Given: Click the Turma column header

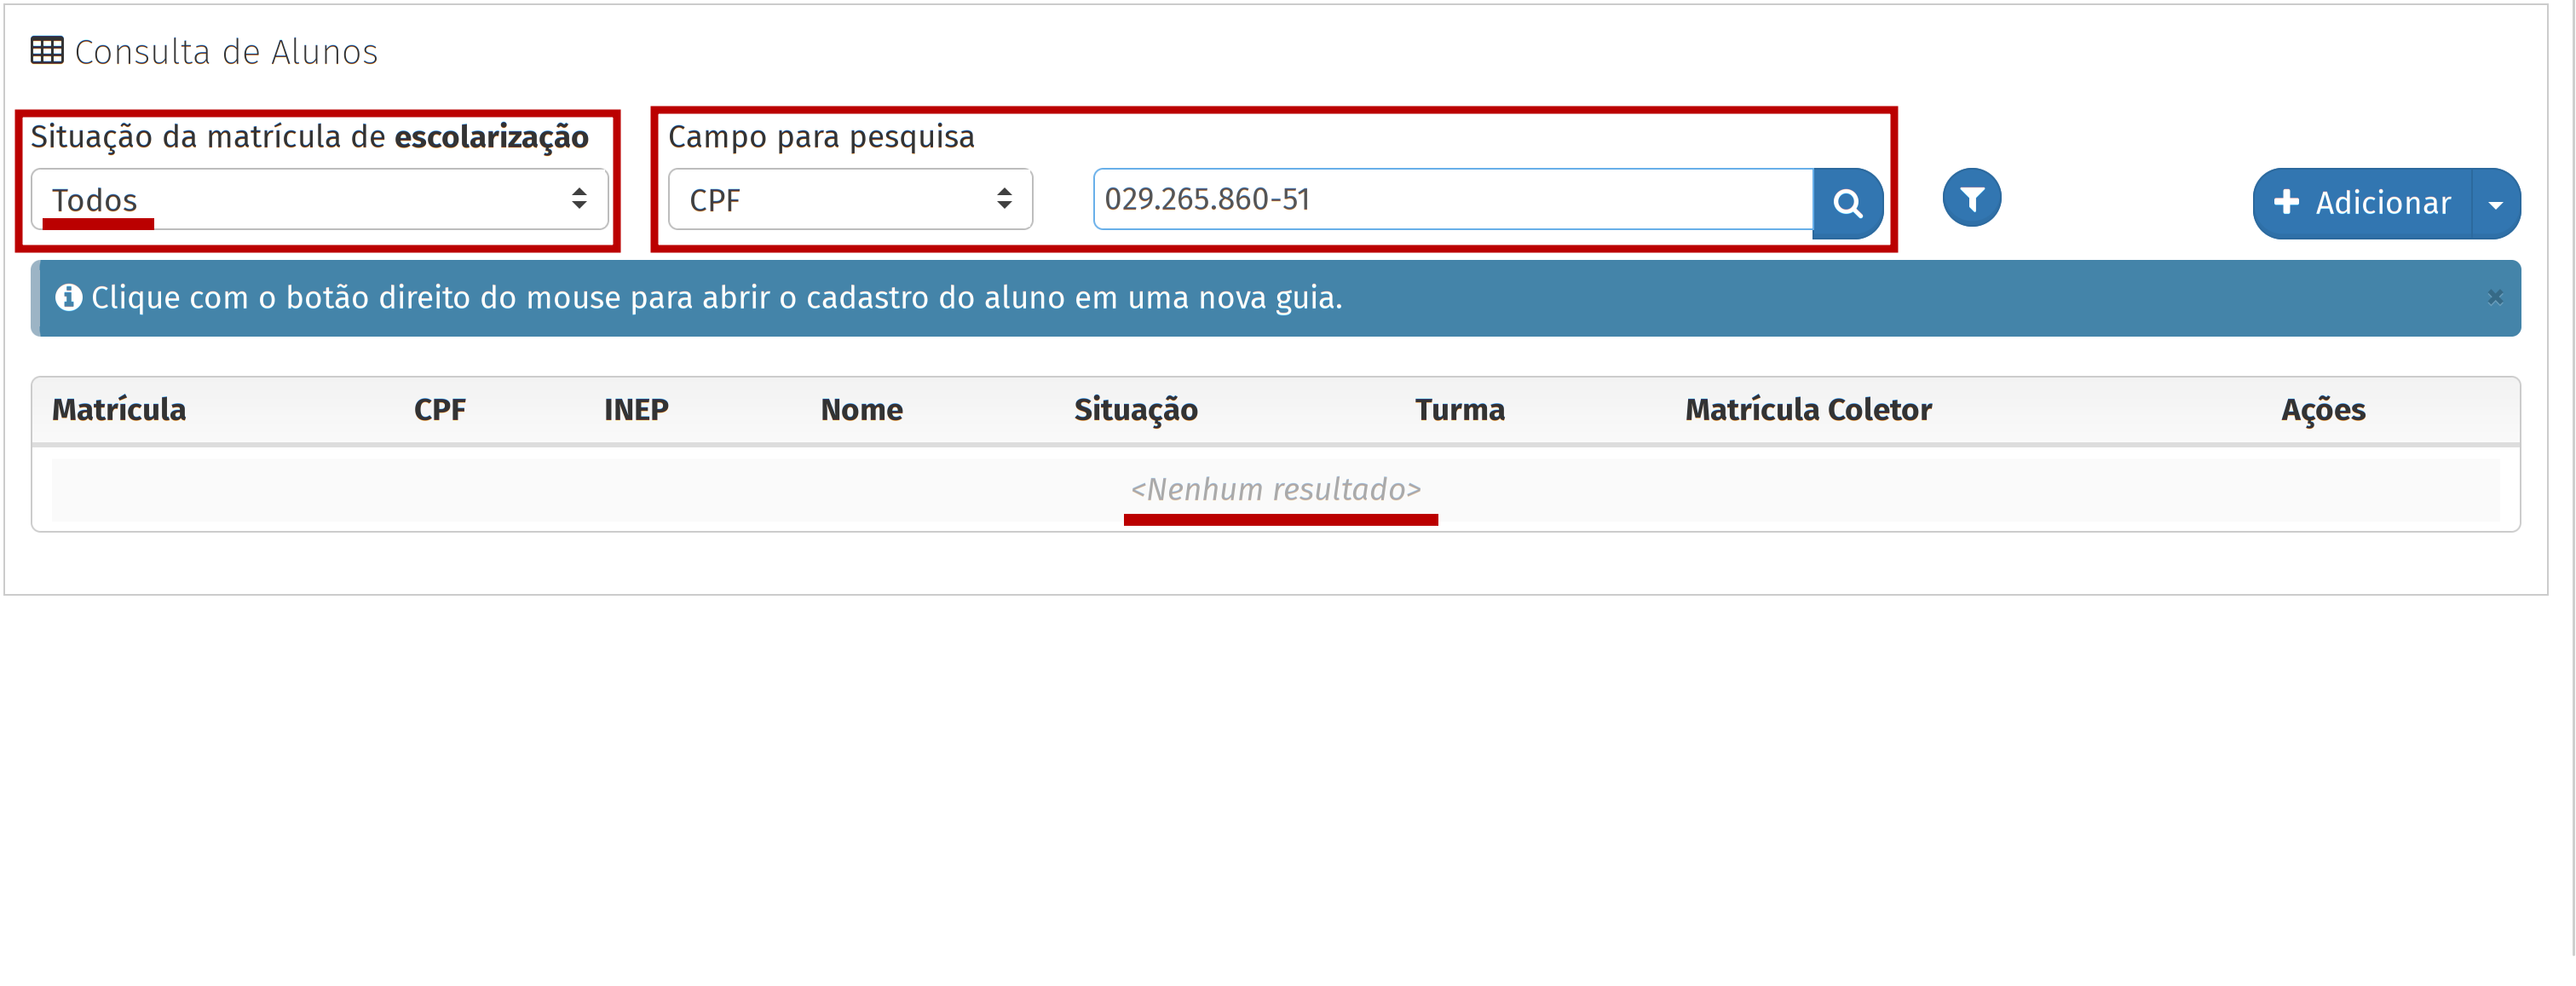Looking at the screenshot, I should pyautogui.click(x=1459, y=409).
